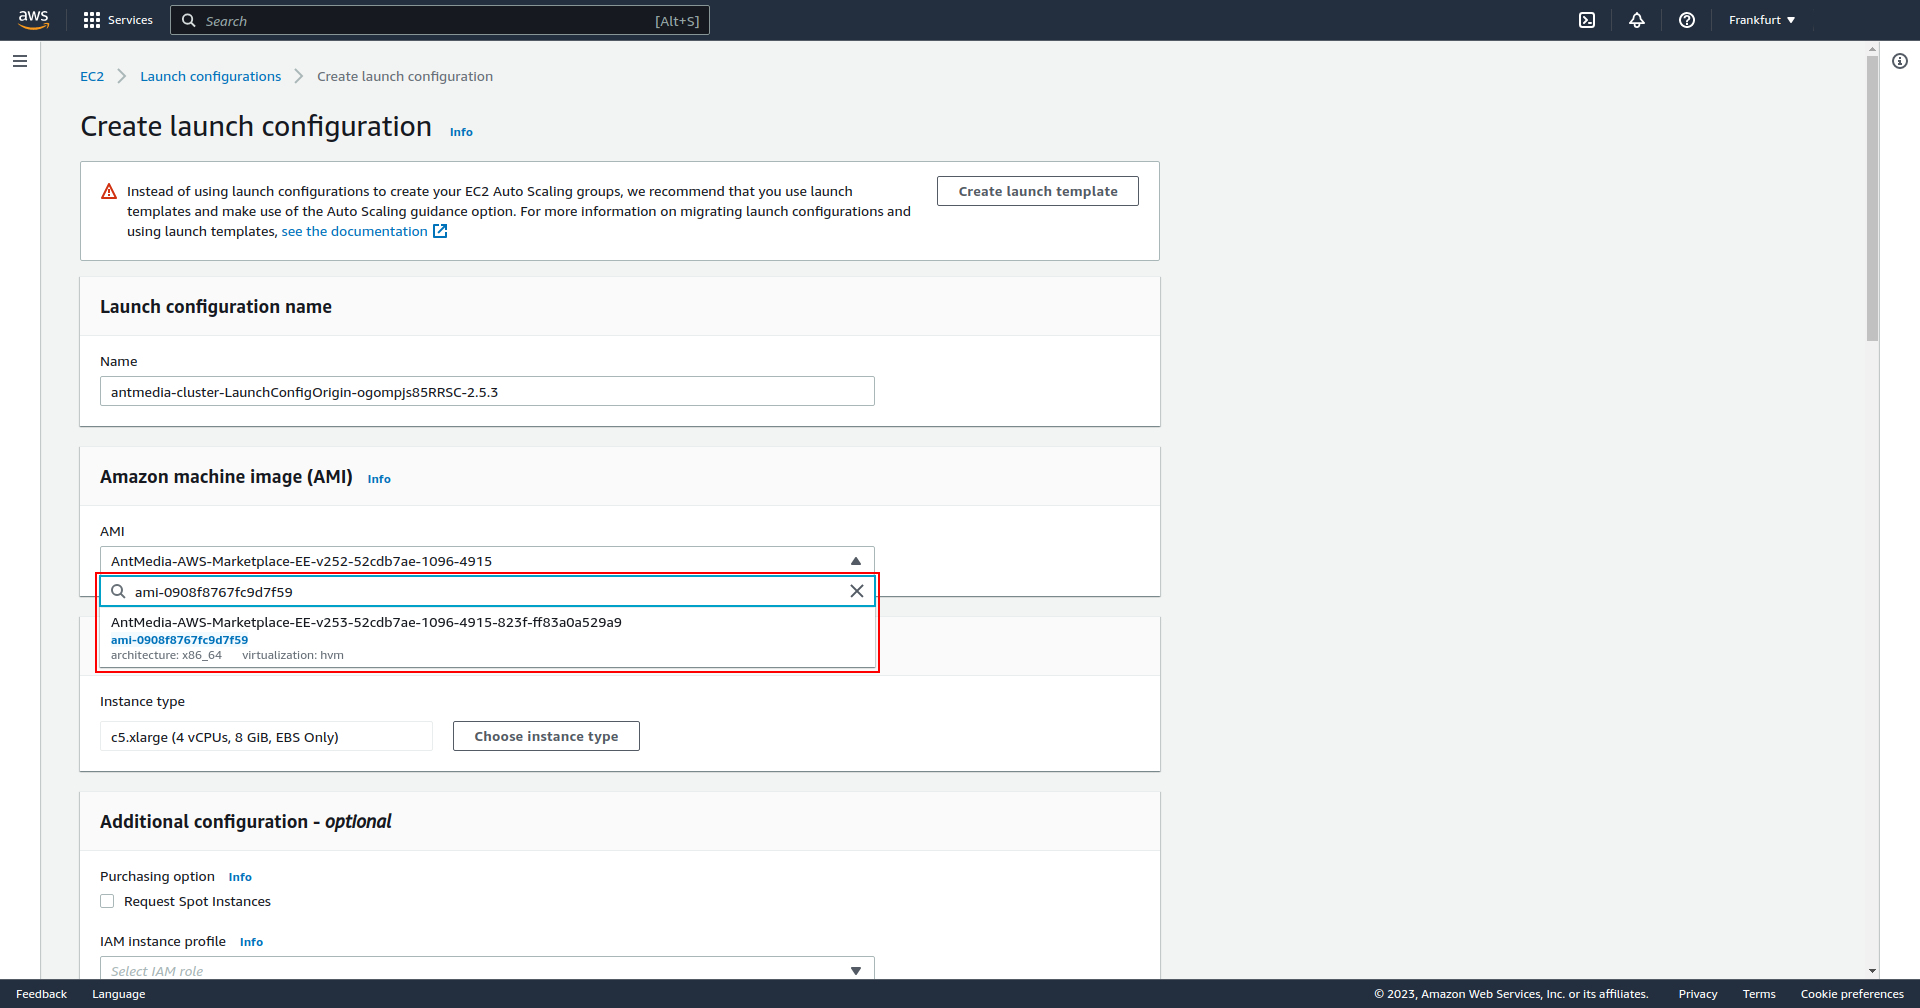Click the page vertical scrollbar thumb
Image resolution: width=1920 pixels, height=1008 pixels.
pyautogui.click(x=1872, y=198)
